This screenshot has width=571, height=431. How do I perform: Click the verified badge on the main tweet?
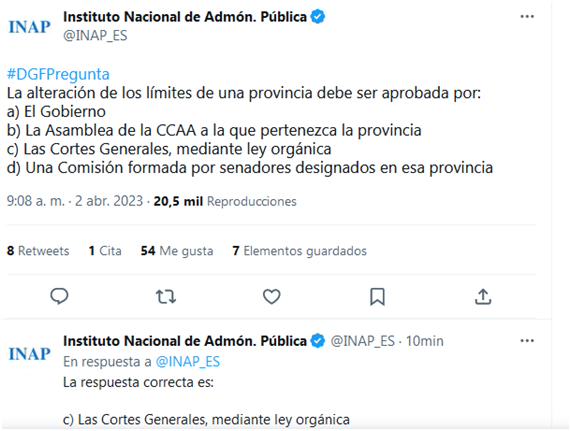point(318,17)
